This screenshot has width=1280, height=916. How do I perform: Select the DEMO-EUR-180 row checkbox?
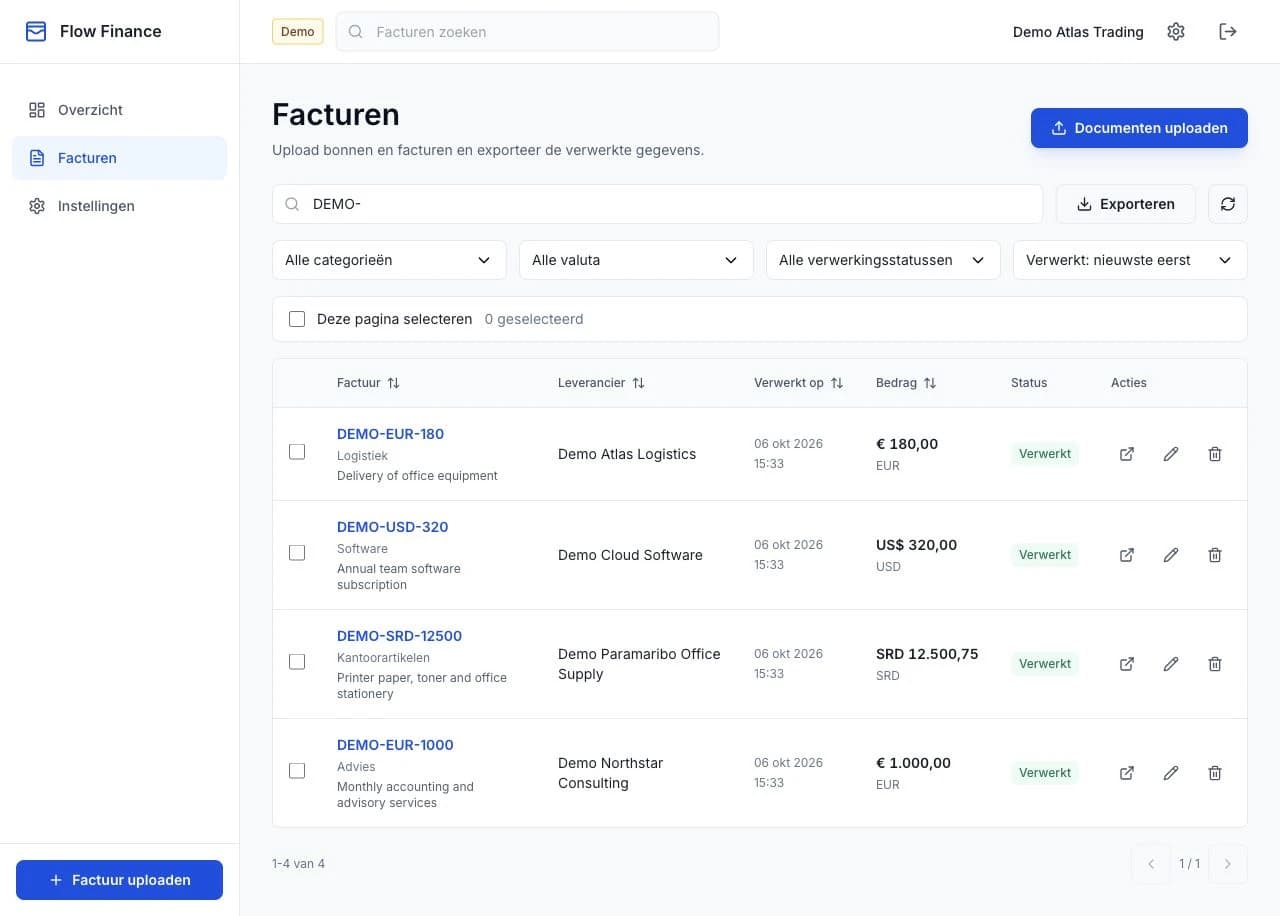297,452
